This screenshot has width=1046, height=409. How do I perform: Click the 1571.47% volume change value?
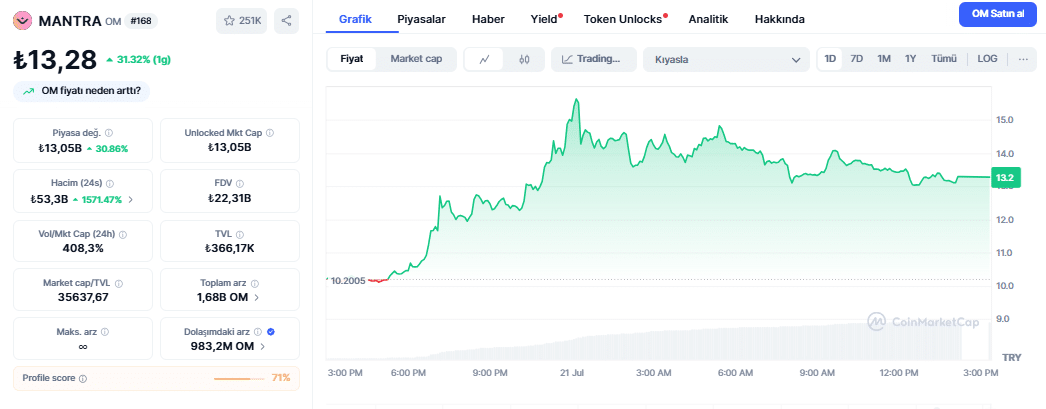[101, 199]
